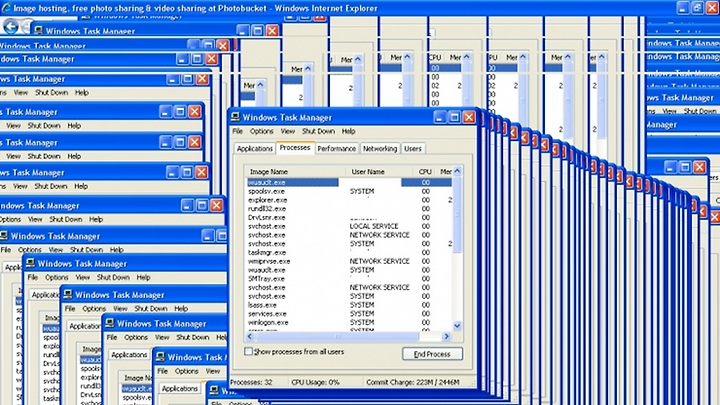Screen dimensions: 720x405
Task: Select the highlighted wuauclt.exe process row
Action: 349,182
